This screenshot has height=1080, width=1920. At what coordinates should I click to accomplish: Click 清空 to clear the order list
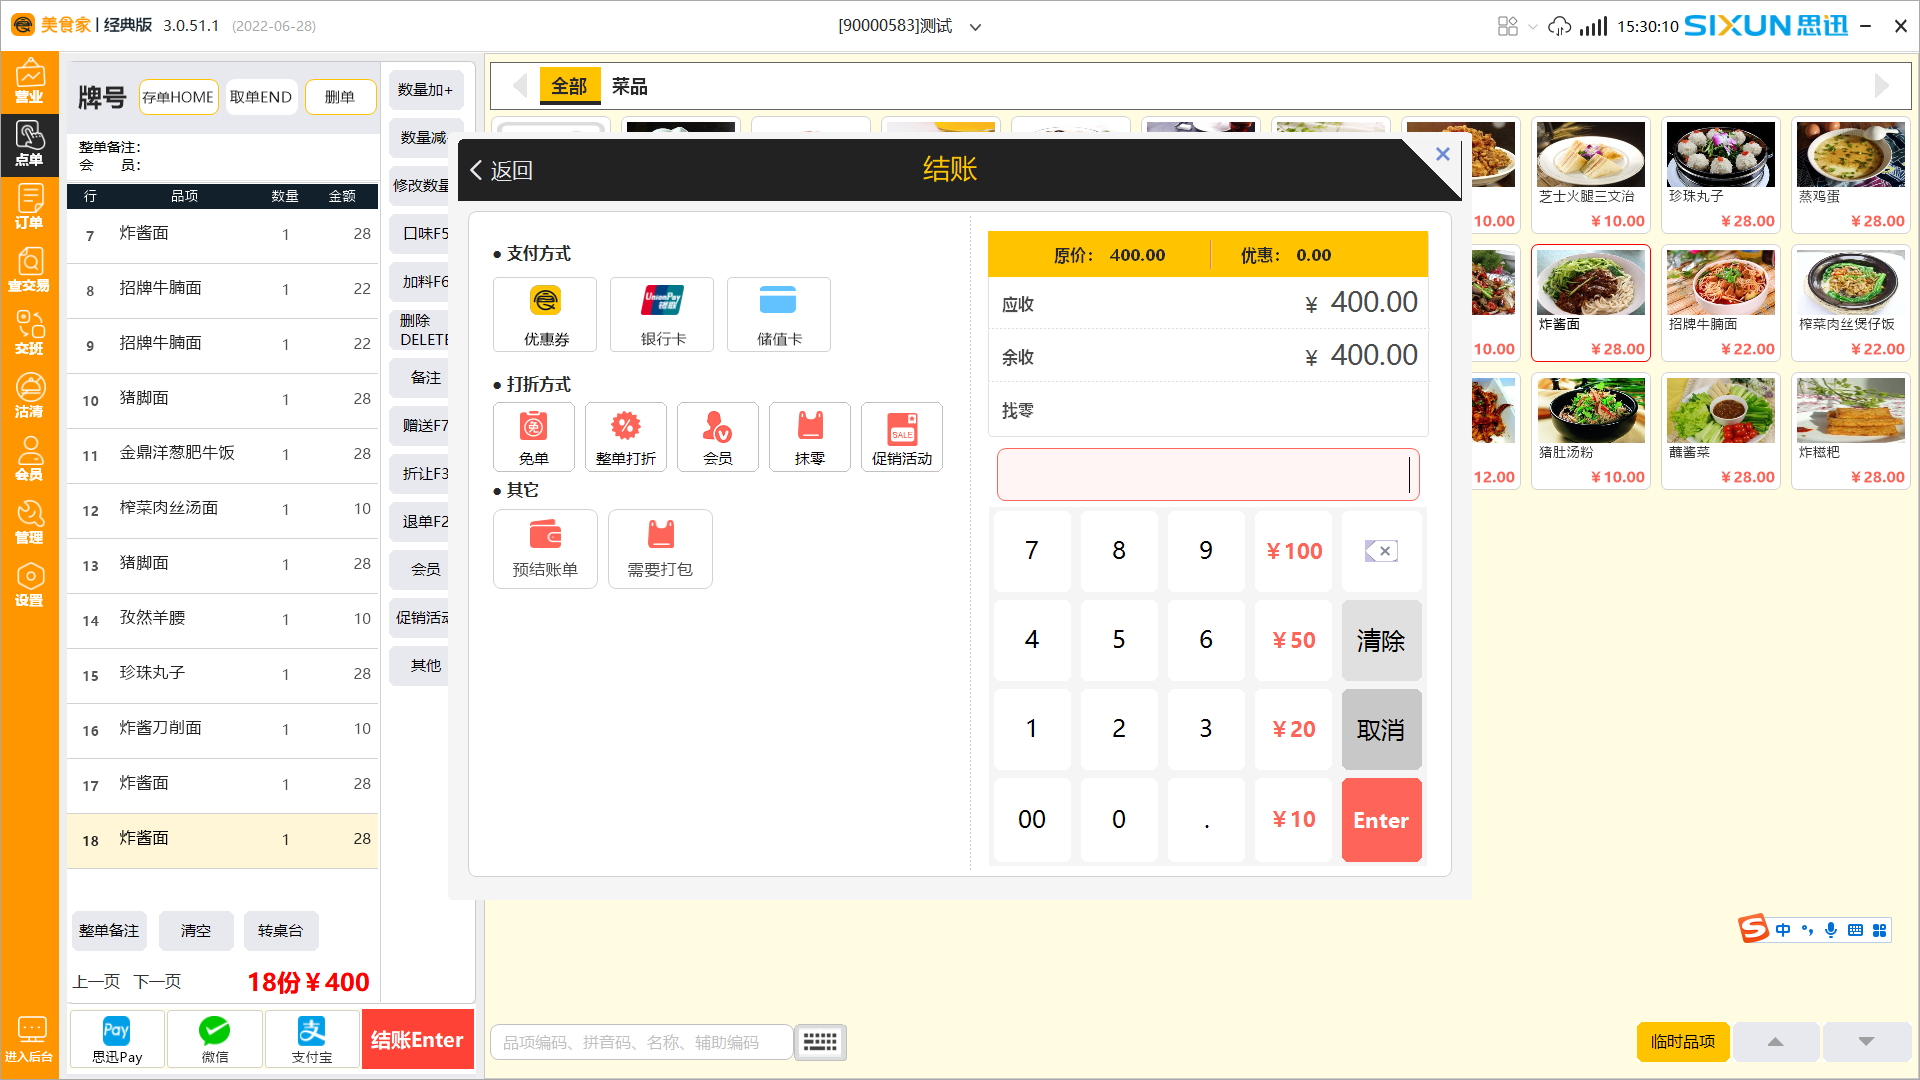tap(196, 930)
